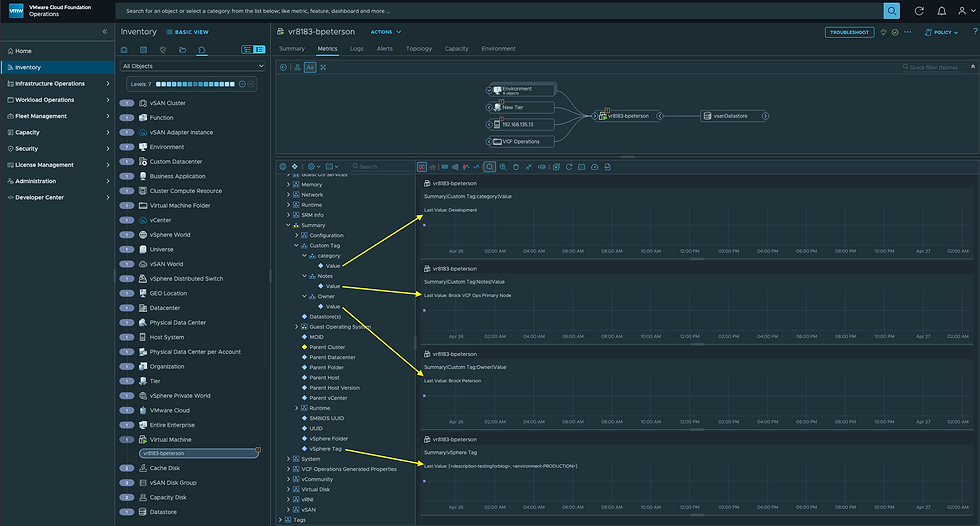Open the Alerts tab

tap(385, 49)
